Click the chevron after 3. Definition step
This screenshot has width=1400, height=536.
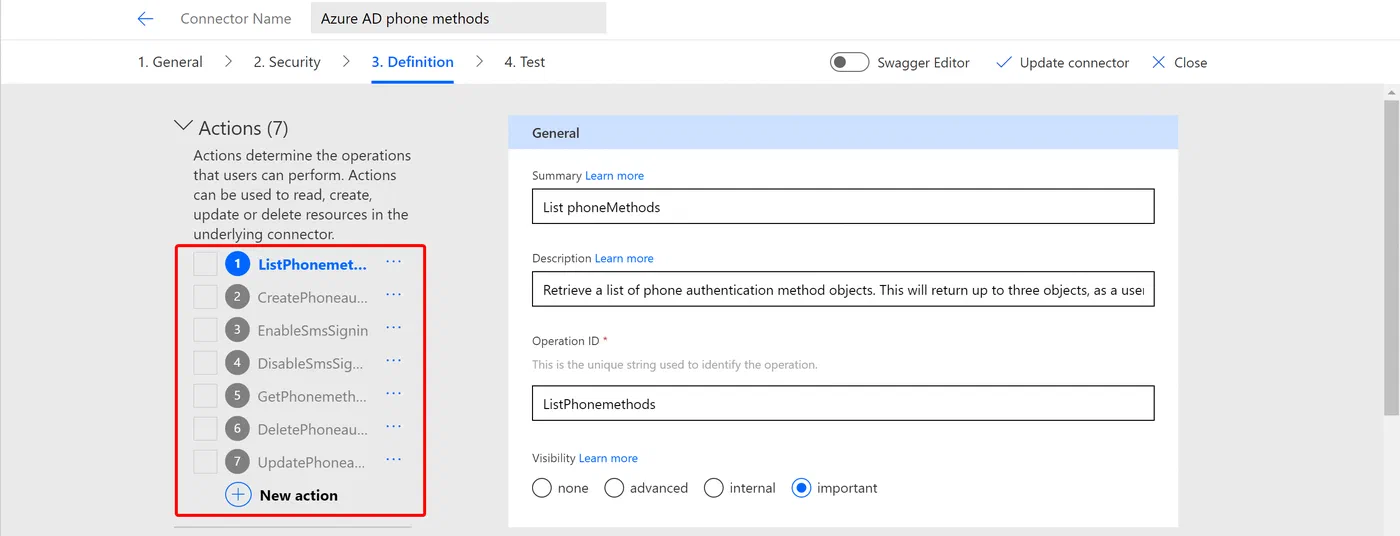click(x=479, y=62)
